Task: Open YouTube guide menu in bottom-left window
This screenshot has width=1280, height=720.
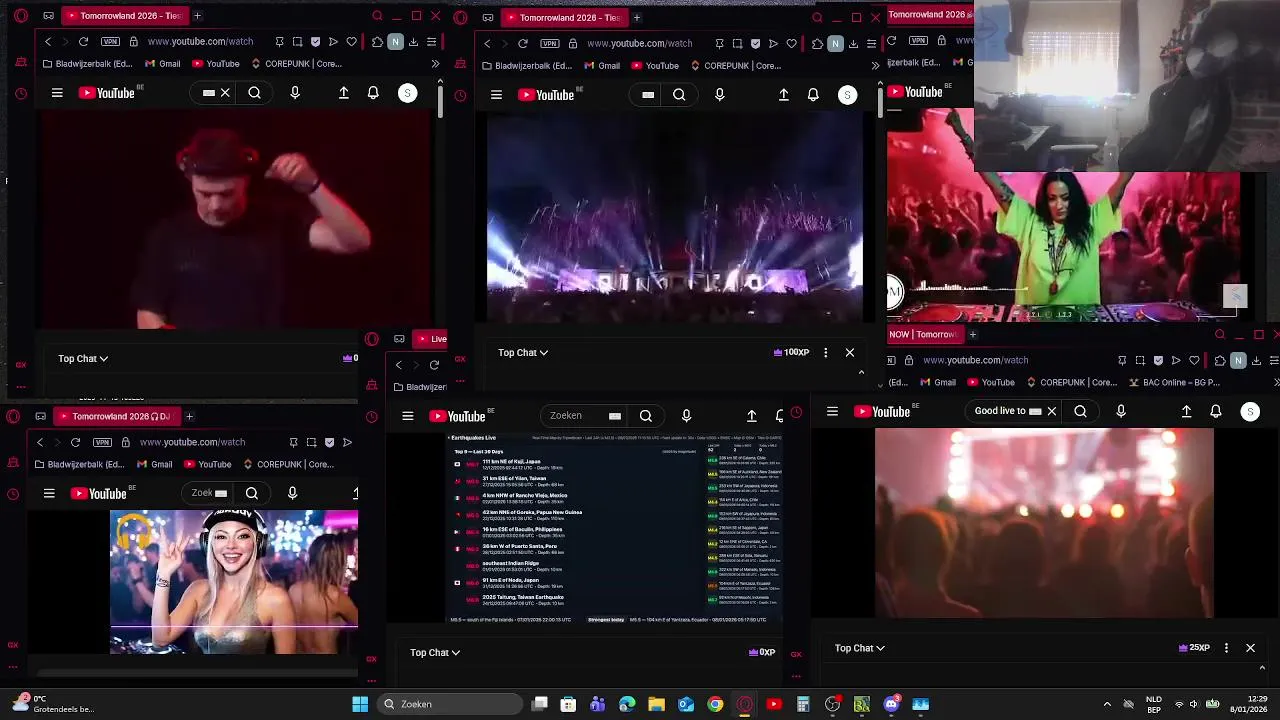Action: point(49,493)
